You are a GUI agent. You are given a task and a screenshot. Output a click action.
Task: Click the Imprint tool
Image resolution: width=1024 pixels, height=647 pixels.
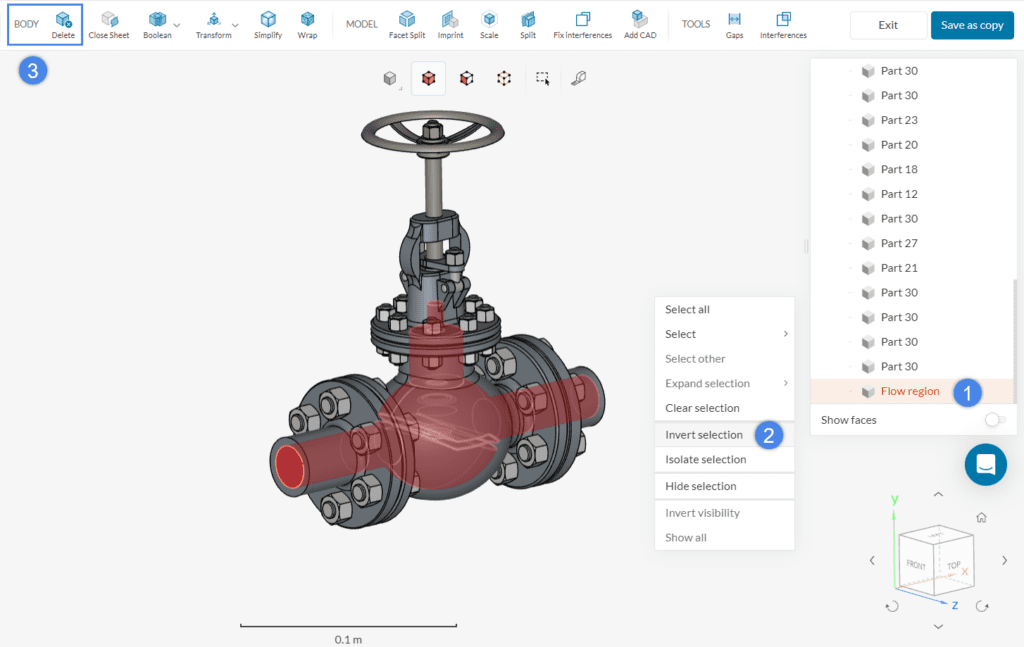450,24
